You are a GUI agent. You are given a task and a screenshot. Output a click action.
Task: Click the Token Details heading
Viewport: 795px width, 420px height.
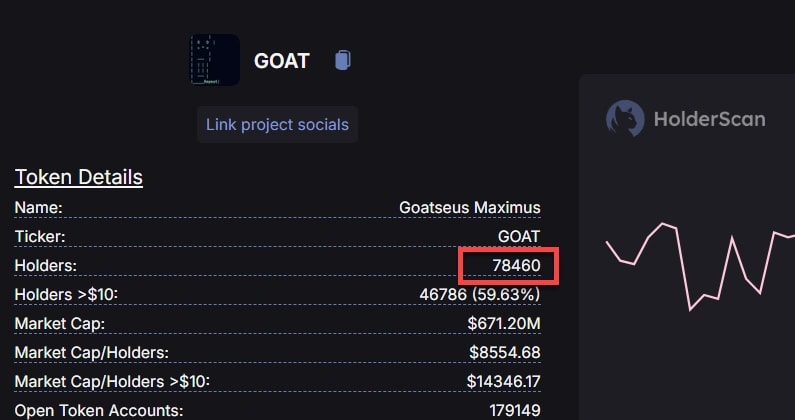(78, 178)
